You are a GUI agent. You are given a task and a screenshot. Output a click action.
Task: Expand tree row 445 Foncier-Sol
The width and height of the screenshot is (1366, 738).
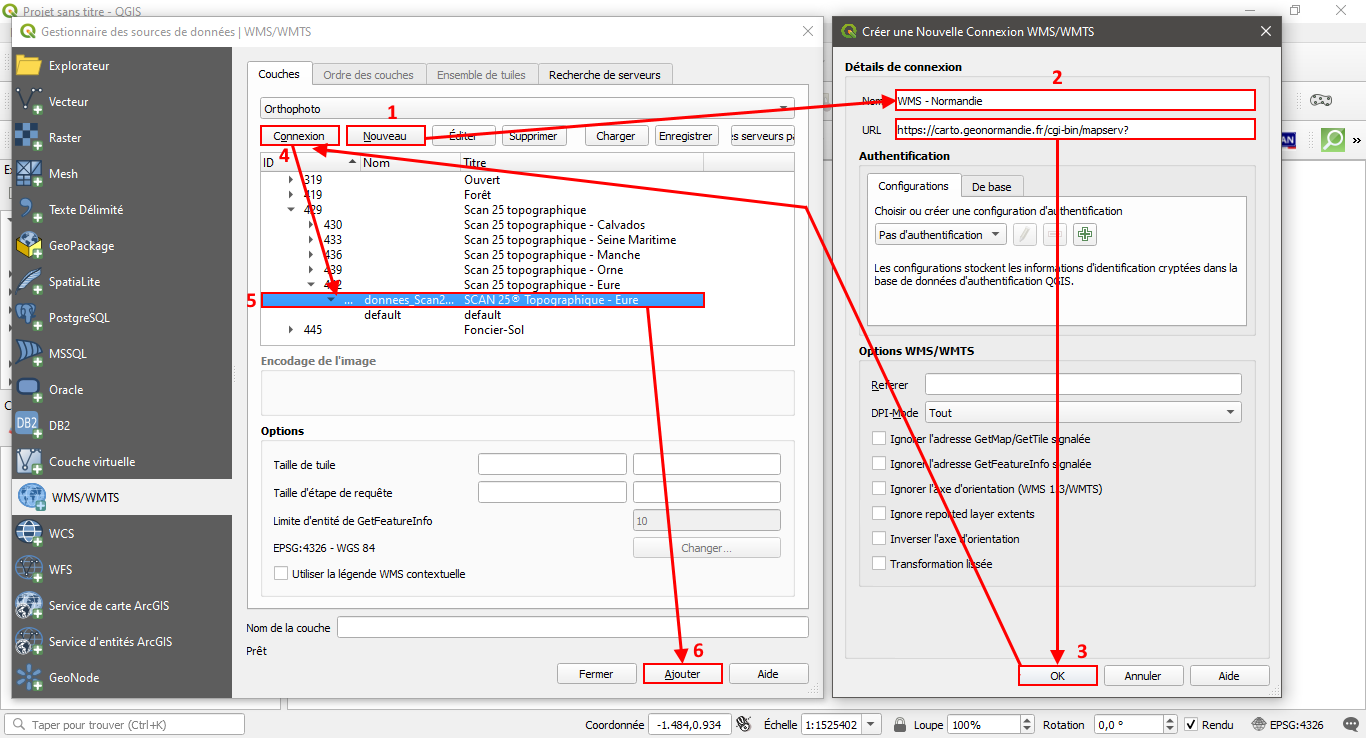tap(291, 330)
